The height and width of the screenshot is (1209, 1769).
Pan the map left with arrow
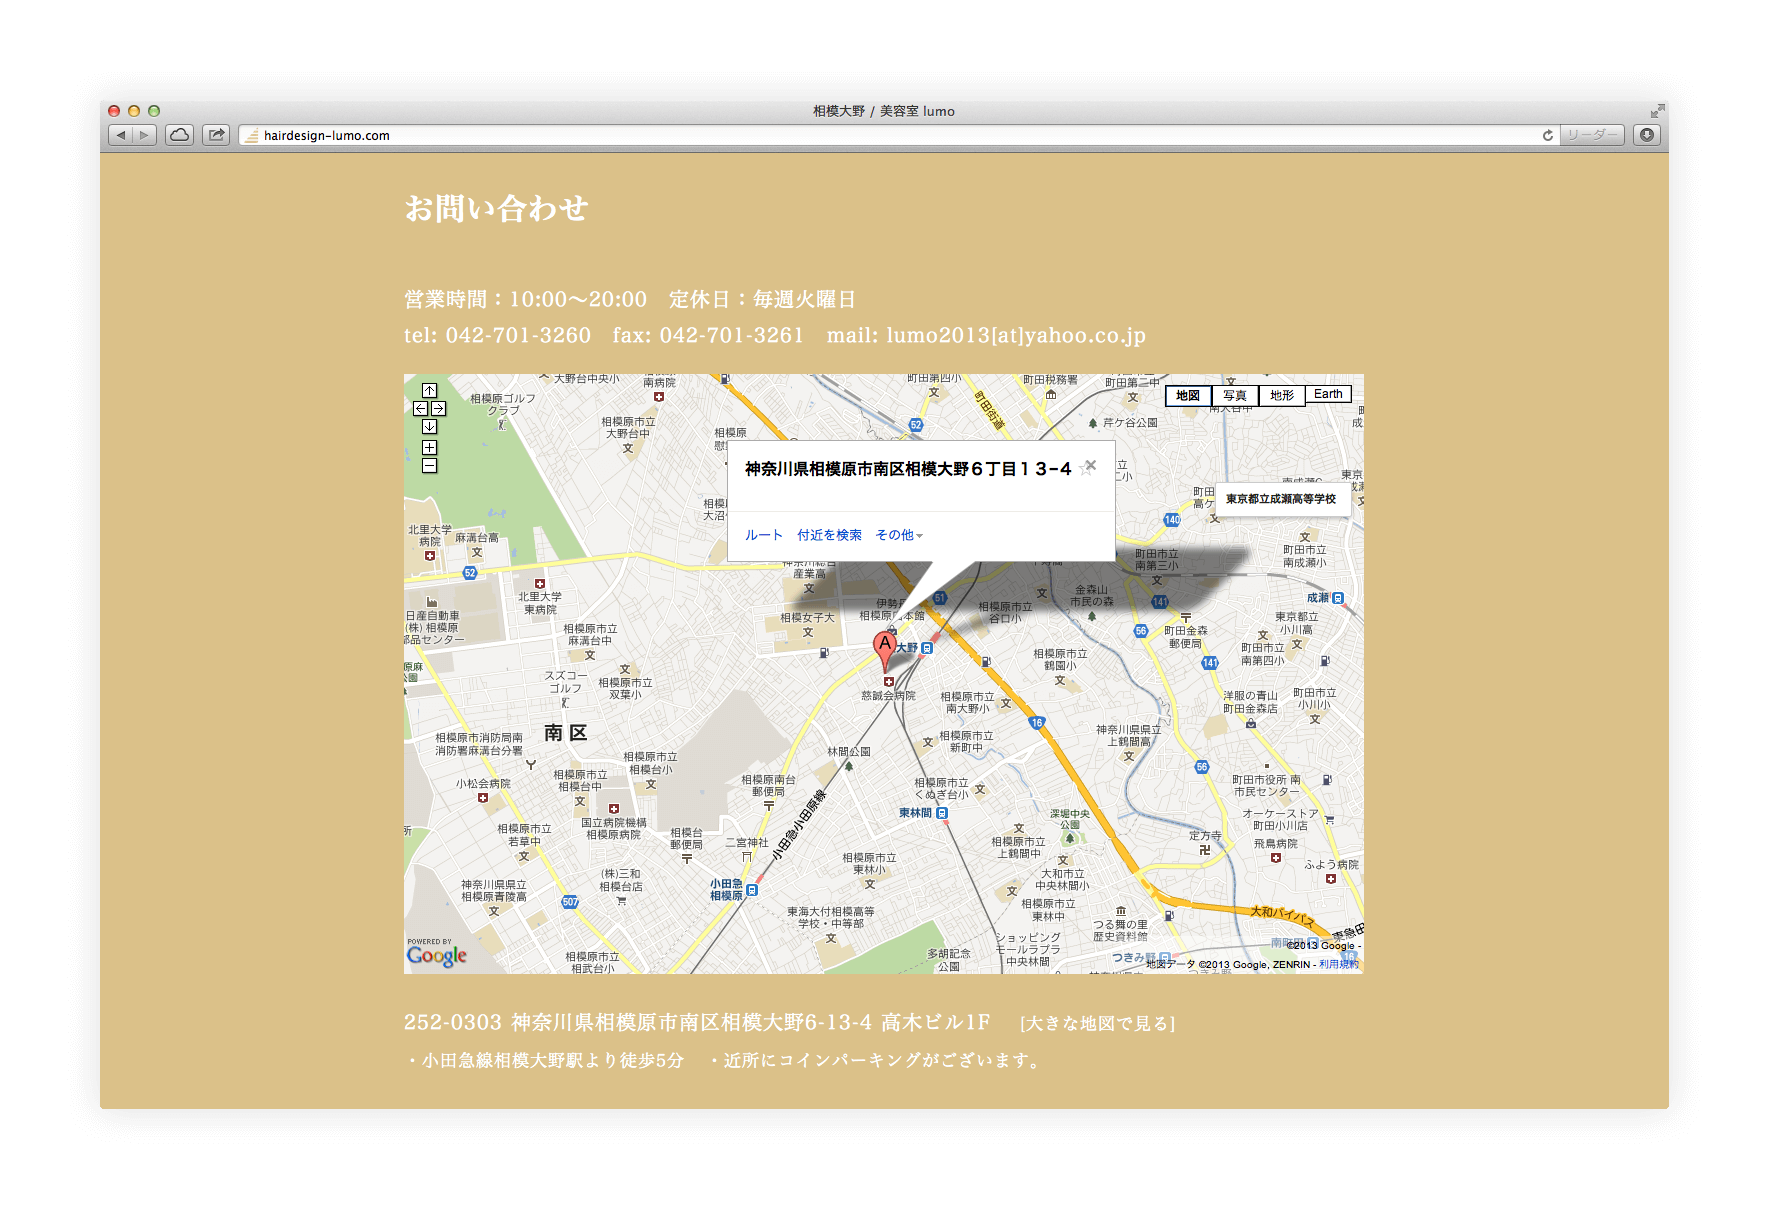click(x=420, y=408)
